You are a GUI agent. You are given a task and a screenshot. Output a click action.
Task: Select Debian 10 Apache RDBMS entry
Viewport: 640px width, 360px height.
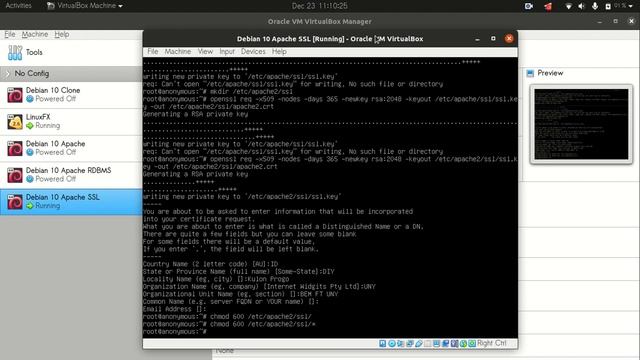71,175
